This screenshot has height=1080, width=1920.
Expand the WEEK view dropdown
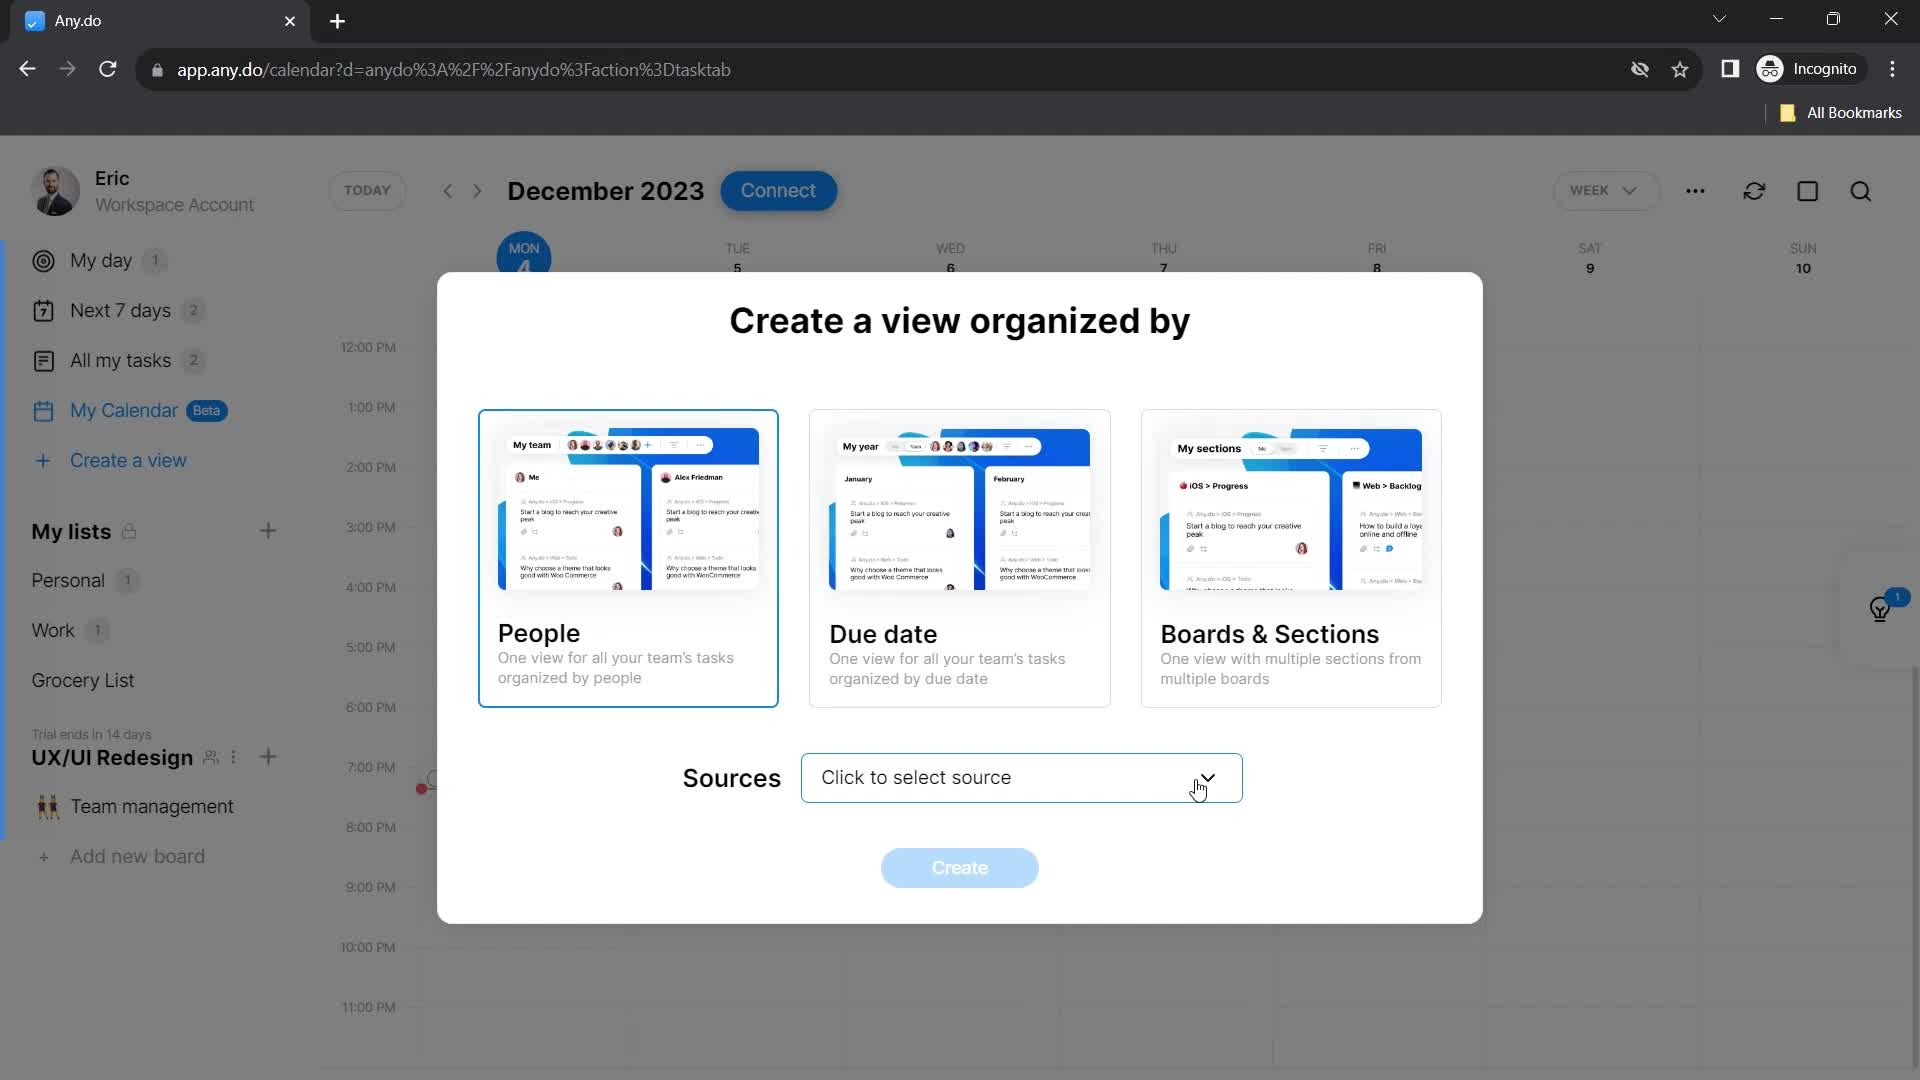click(1600, 190)
